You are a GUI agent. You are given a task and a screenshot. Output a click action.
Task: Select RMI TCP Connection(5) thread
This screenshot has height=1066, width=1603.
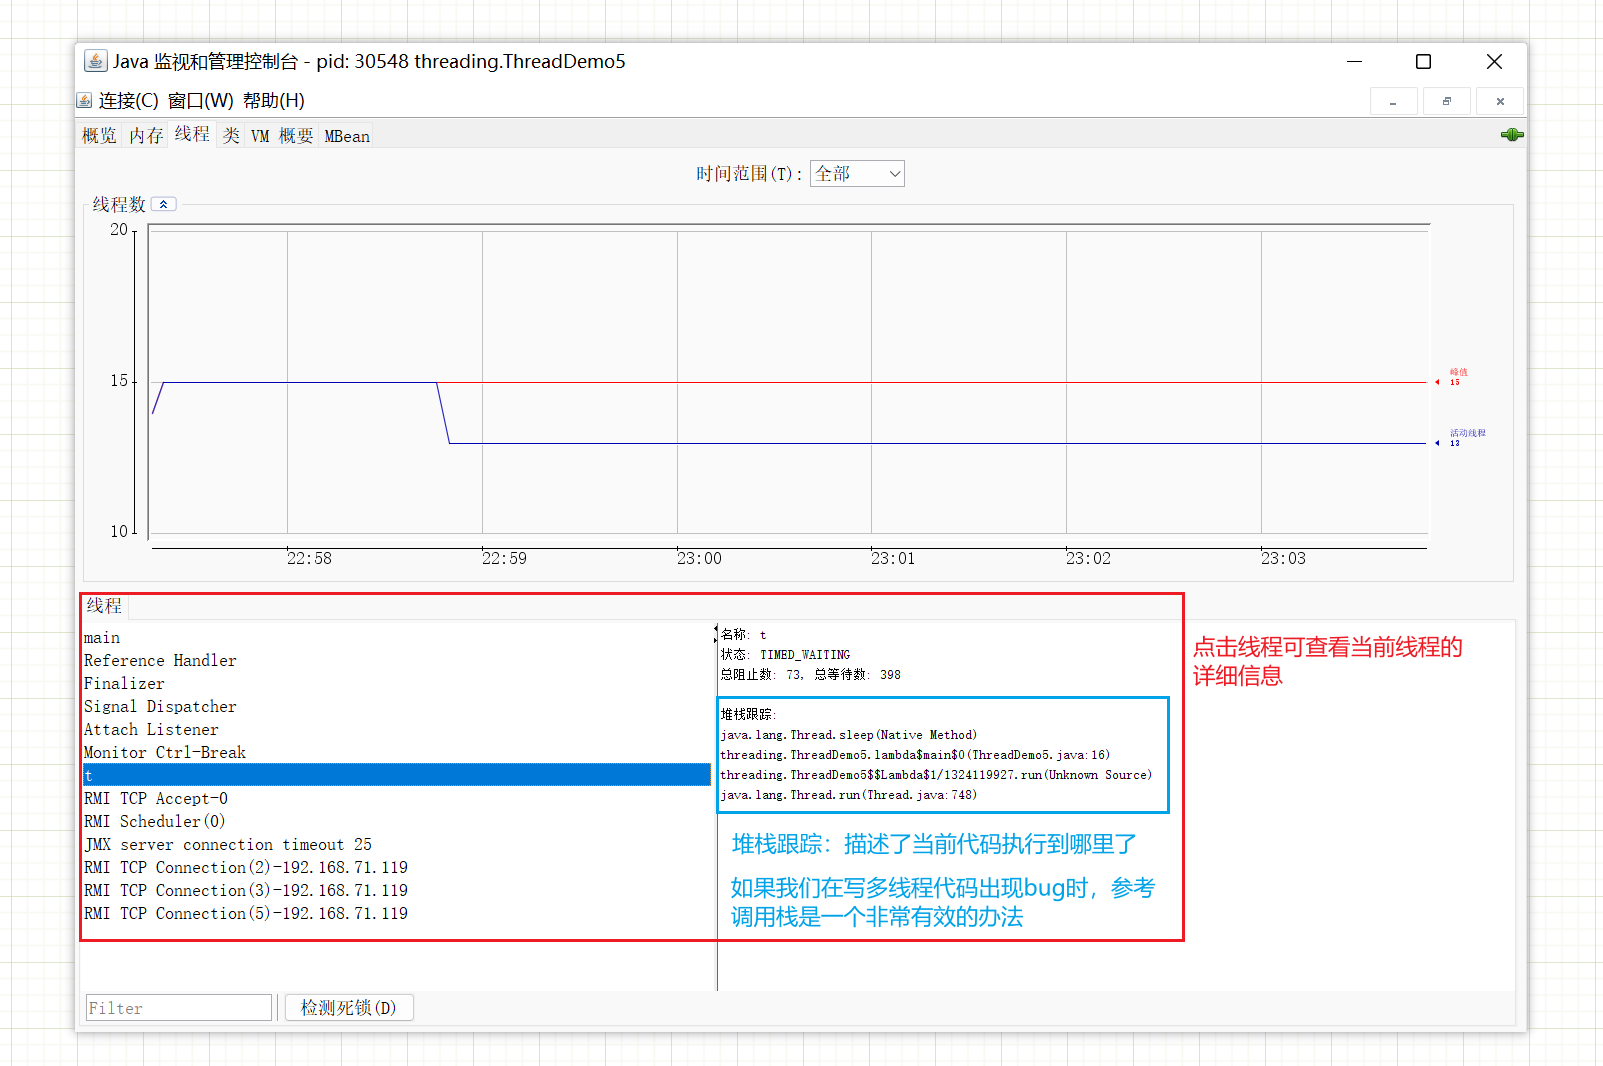tap(397, 914)
